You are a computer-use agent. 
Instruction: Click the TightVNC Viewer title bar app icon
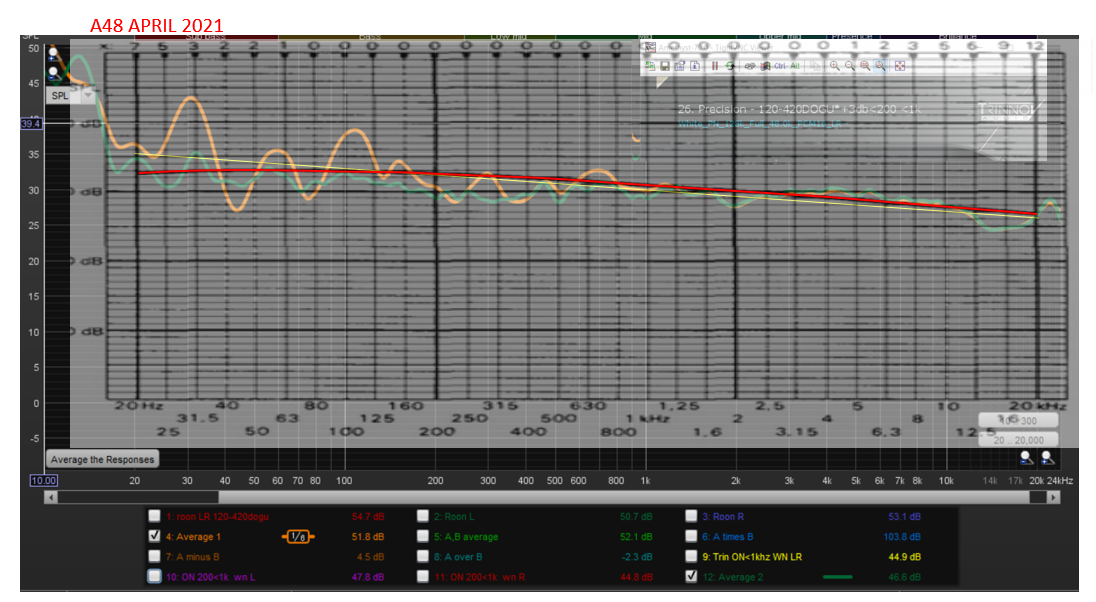[650, 47]
